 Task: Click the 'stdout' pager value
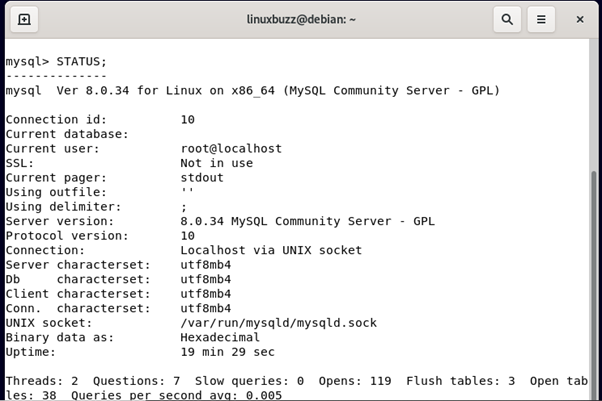[202, 178]
